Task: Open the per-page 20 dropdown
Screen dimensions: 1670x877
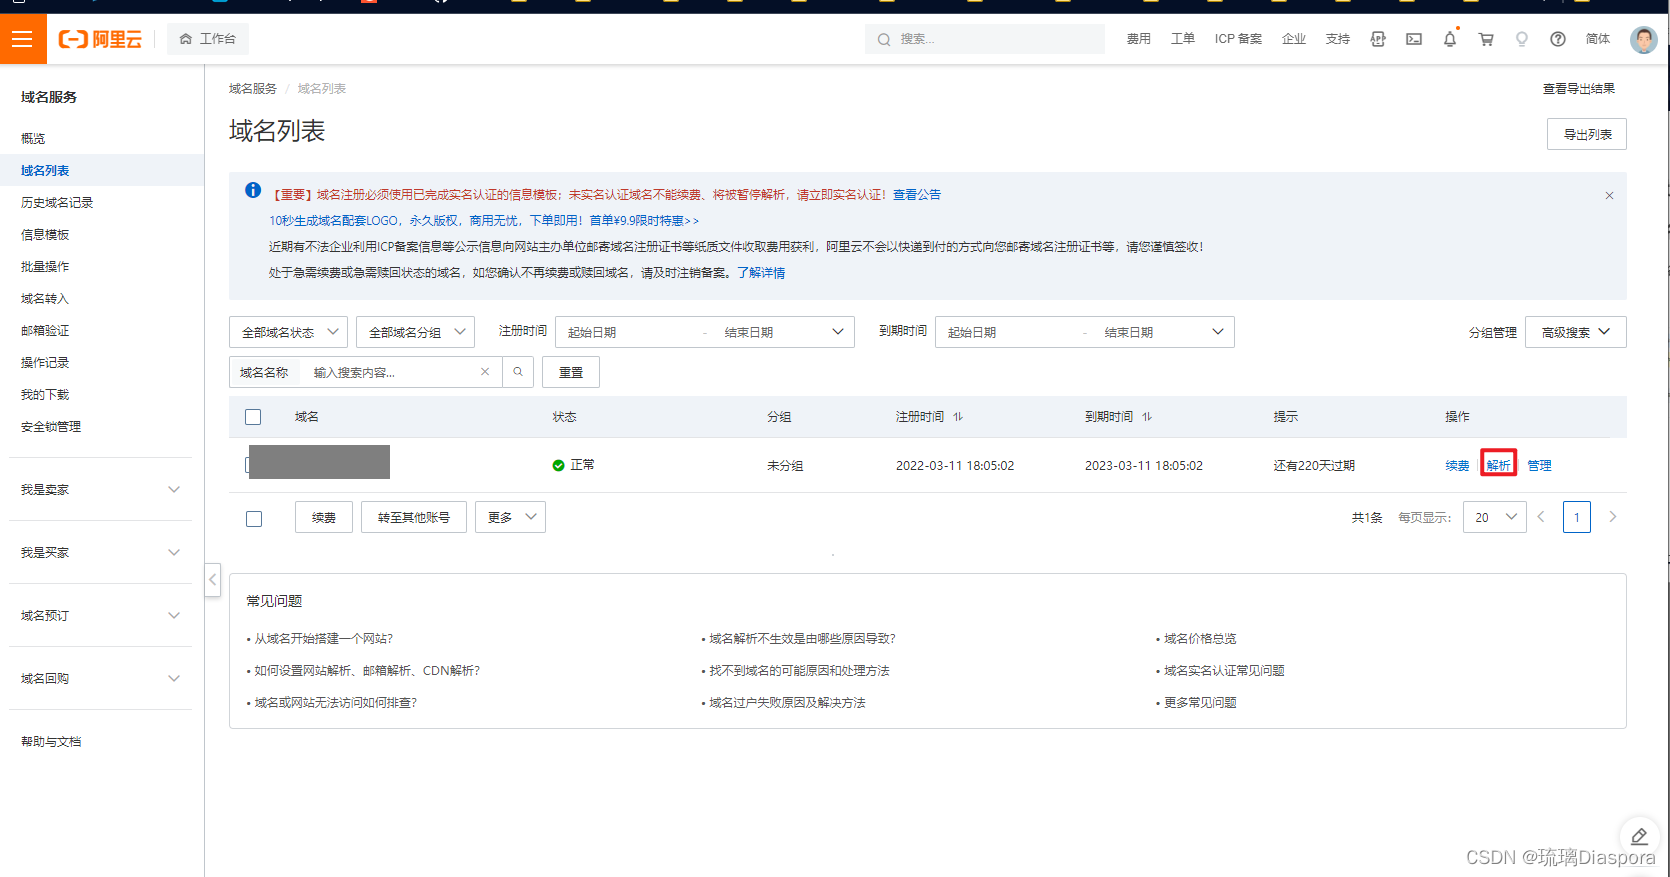Action: click(1495, 517)
